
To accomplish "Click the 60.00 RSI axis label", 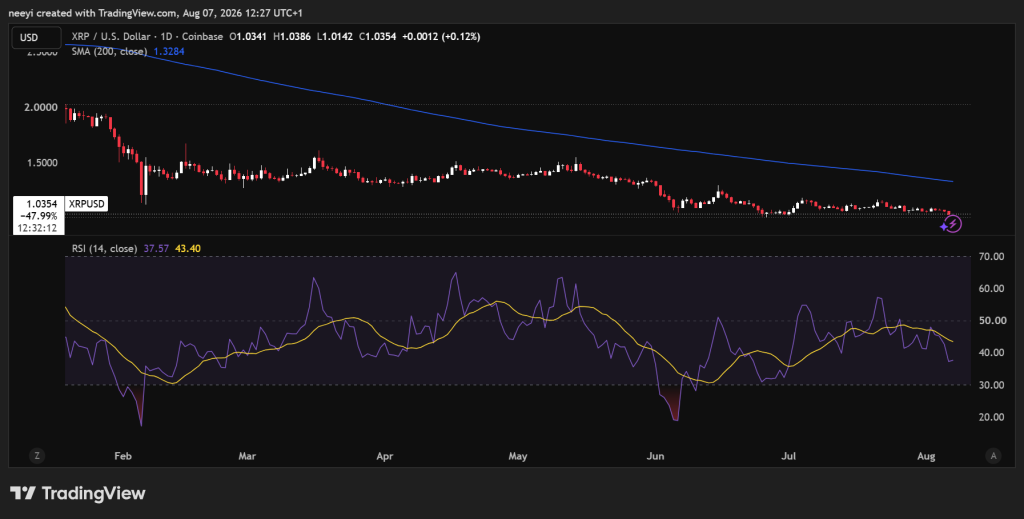I will [991, 289].
